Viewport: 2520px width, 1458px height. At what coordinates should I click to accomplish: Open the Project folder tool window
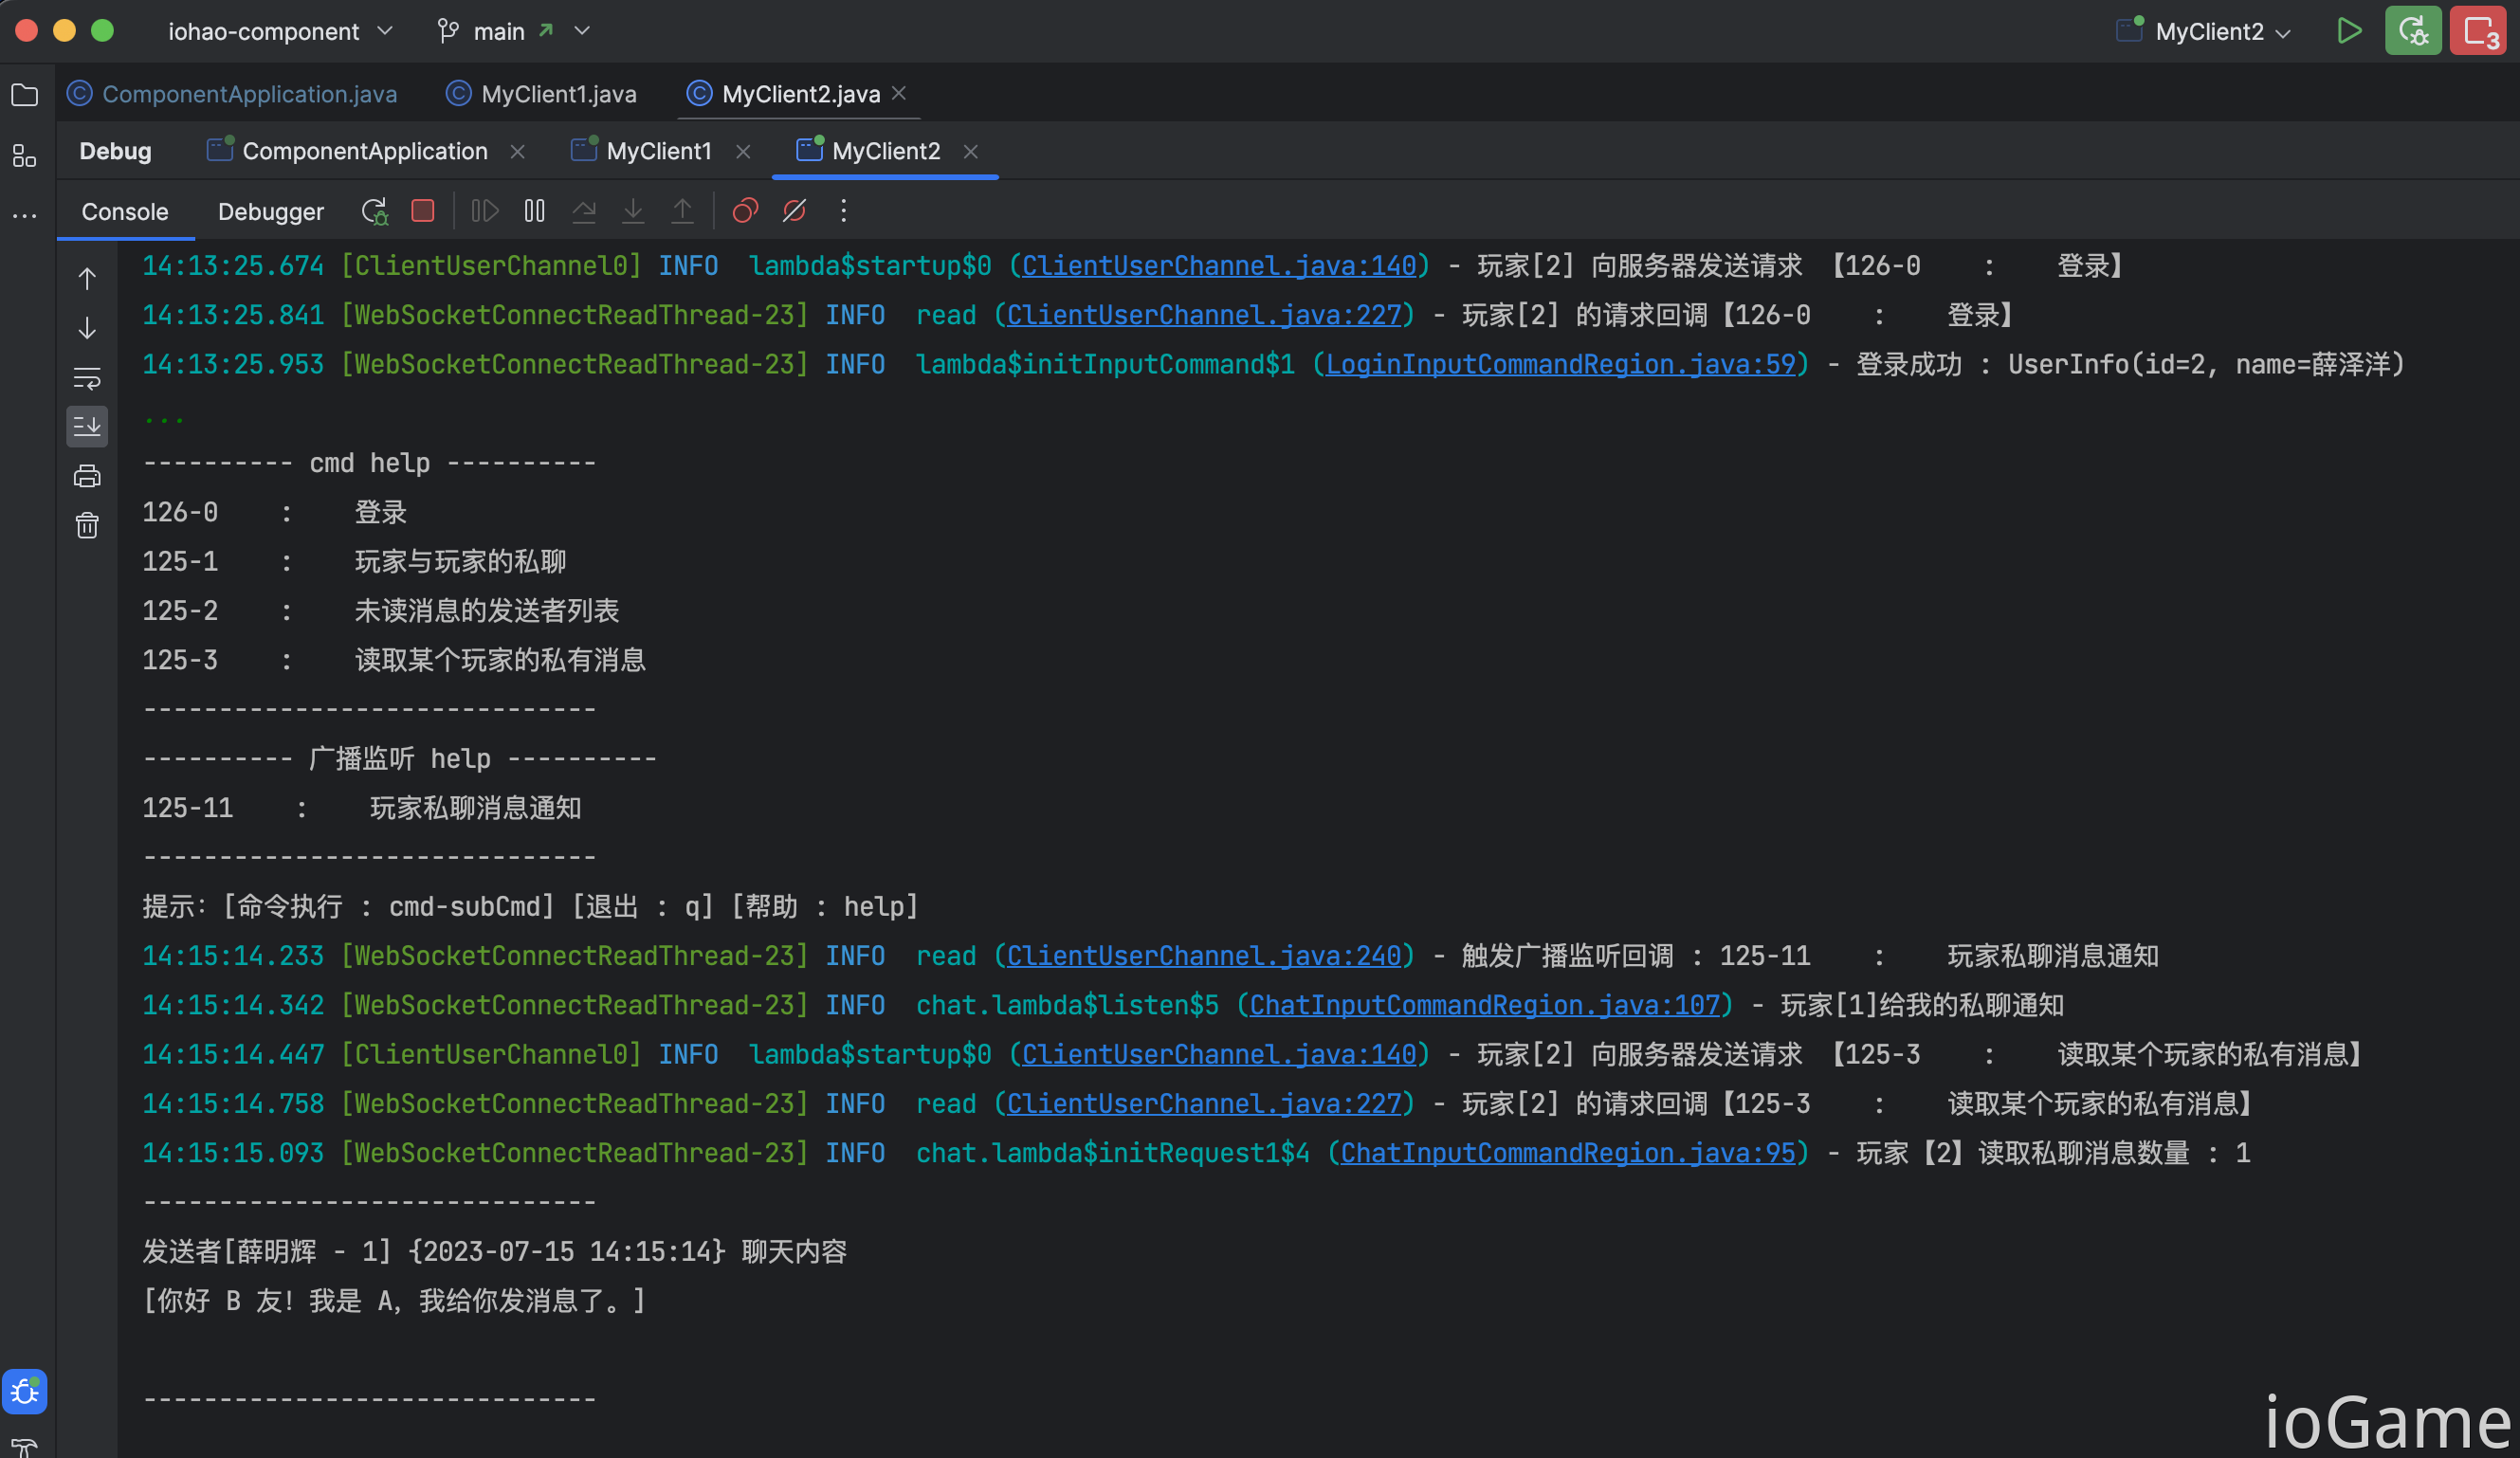point(25,95)
